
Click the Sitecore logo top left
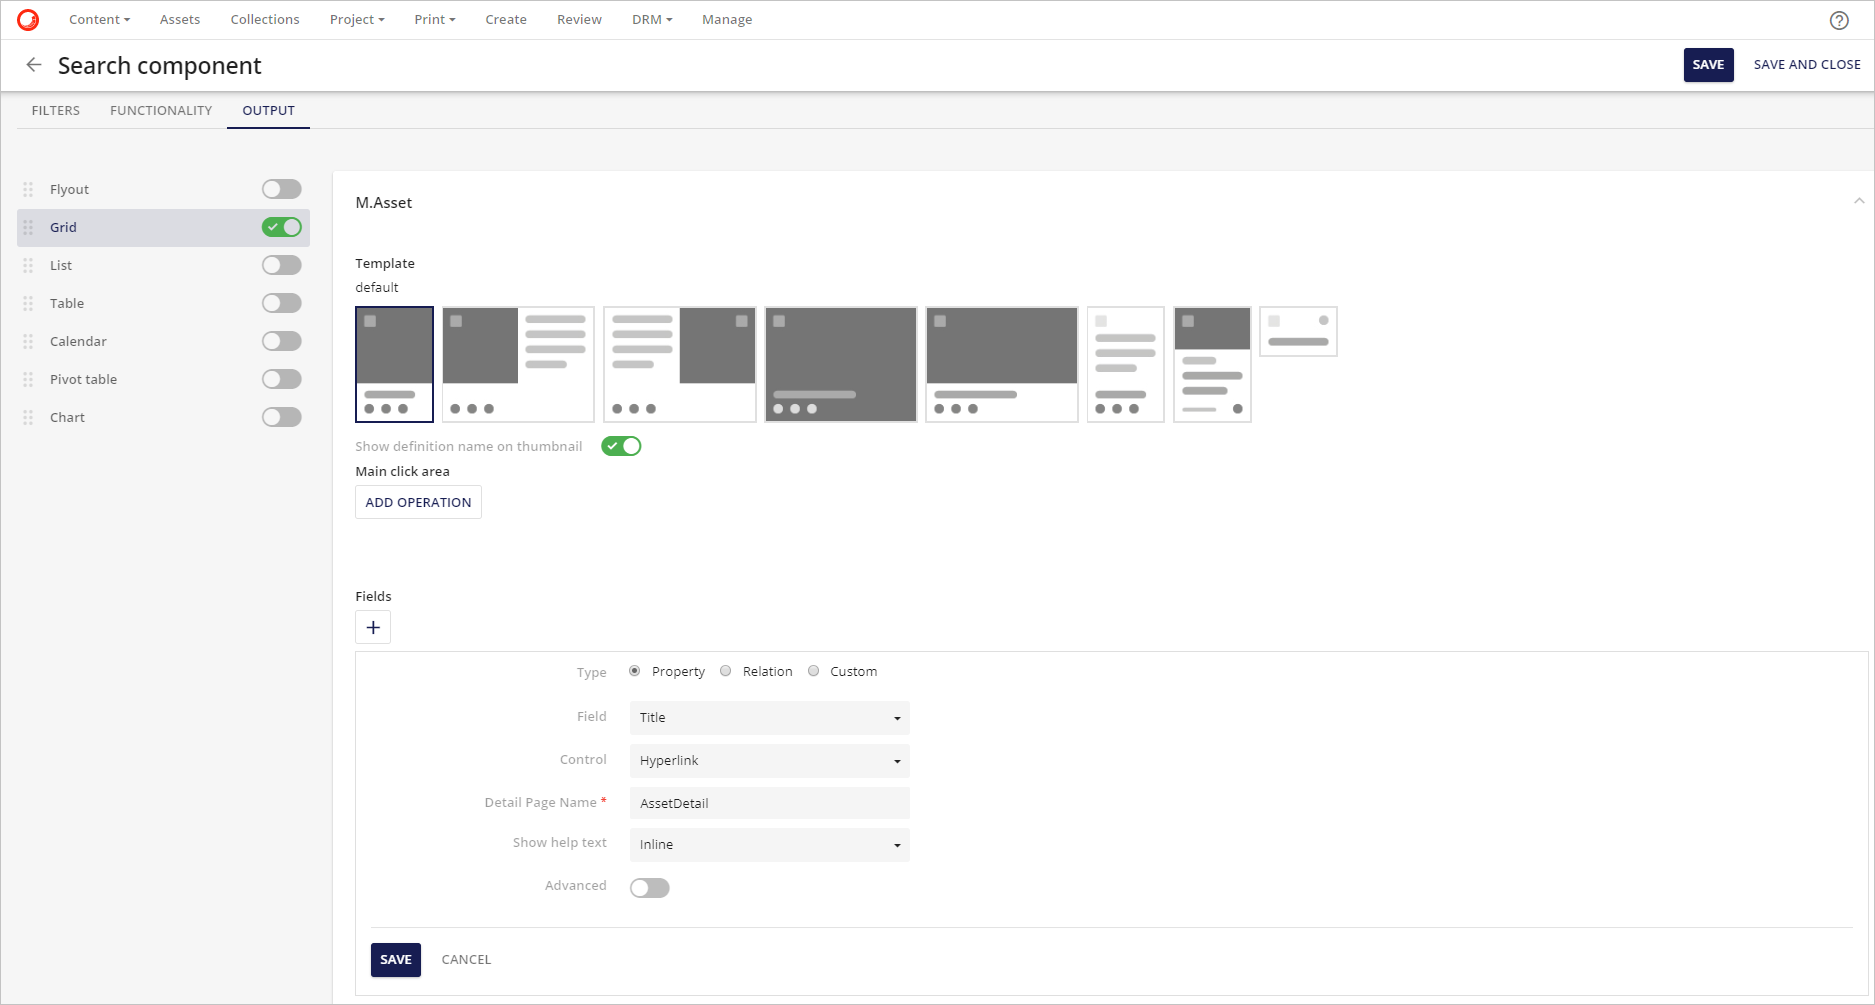click(x=27, y=18)
